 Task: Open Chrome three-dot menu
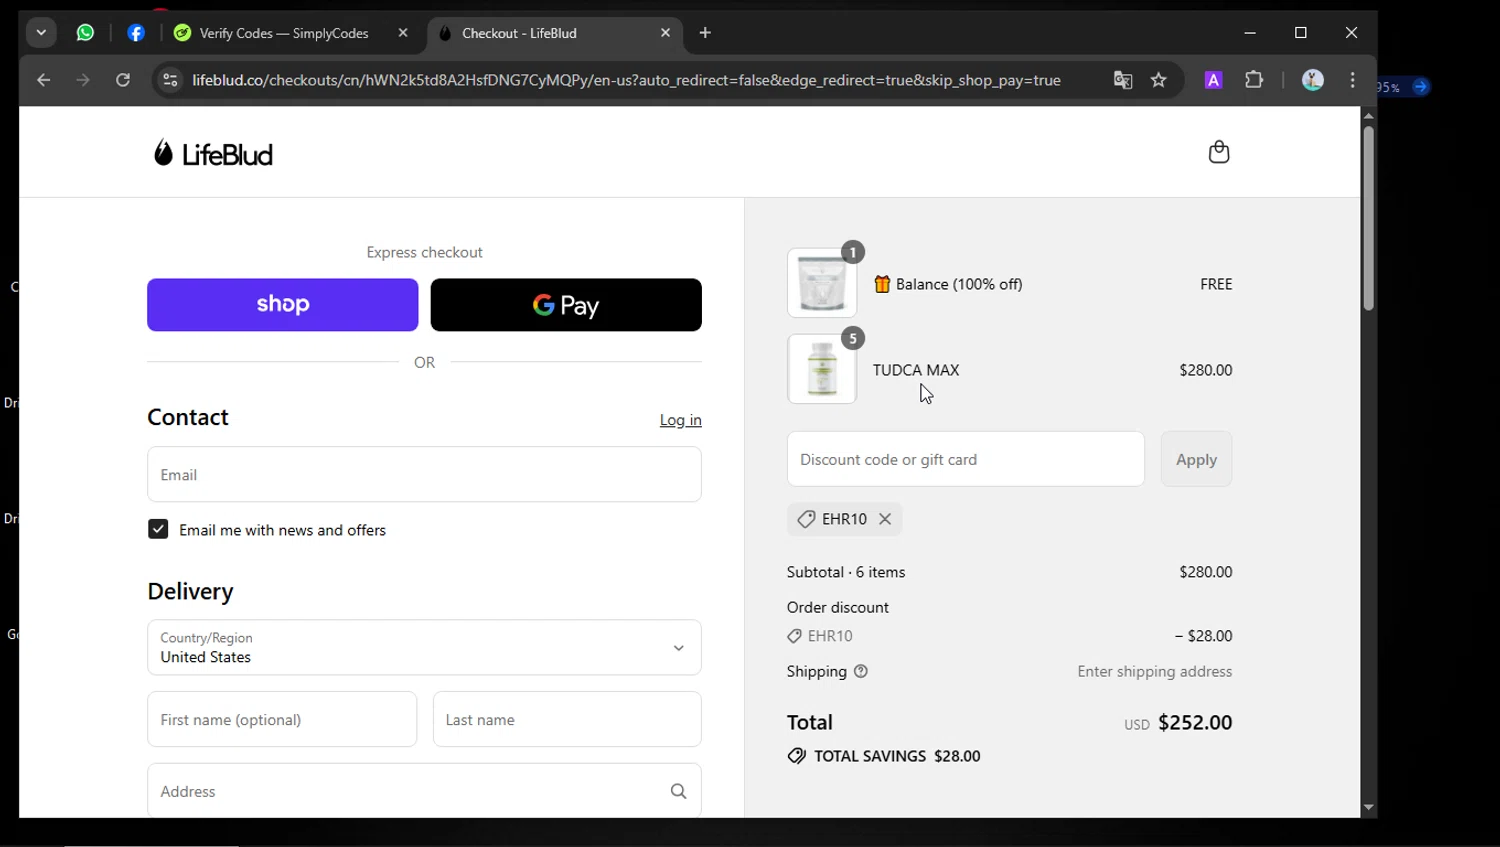(x=1353, y=80)
